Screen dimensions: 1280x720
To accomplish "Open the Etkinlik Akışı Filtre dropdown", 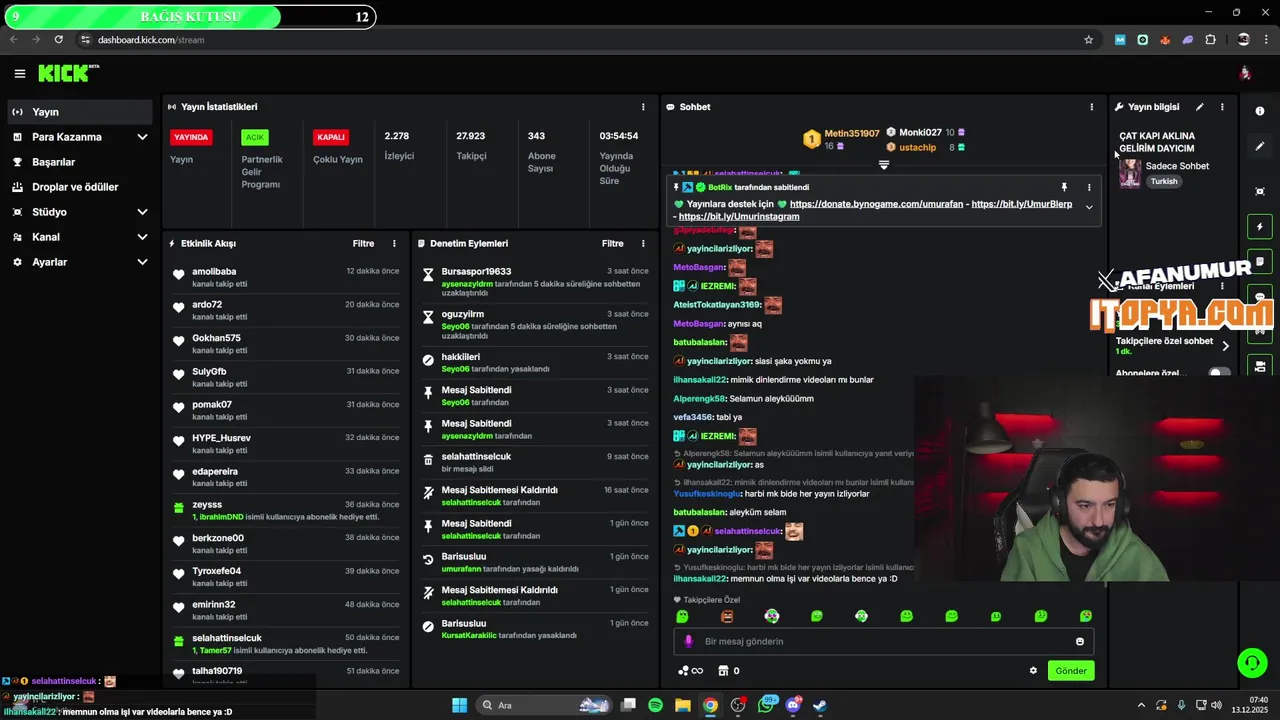I will point(363,244).
